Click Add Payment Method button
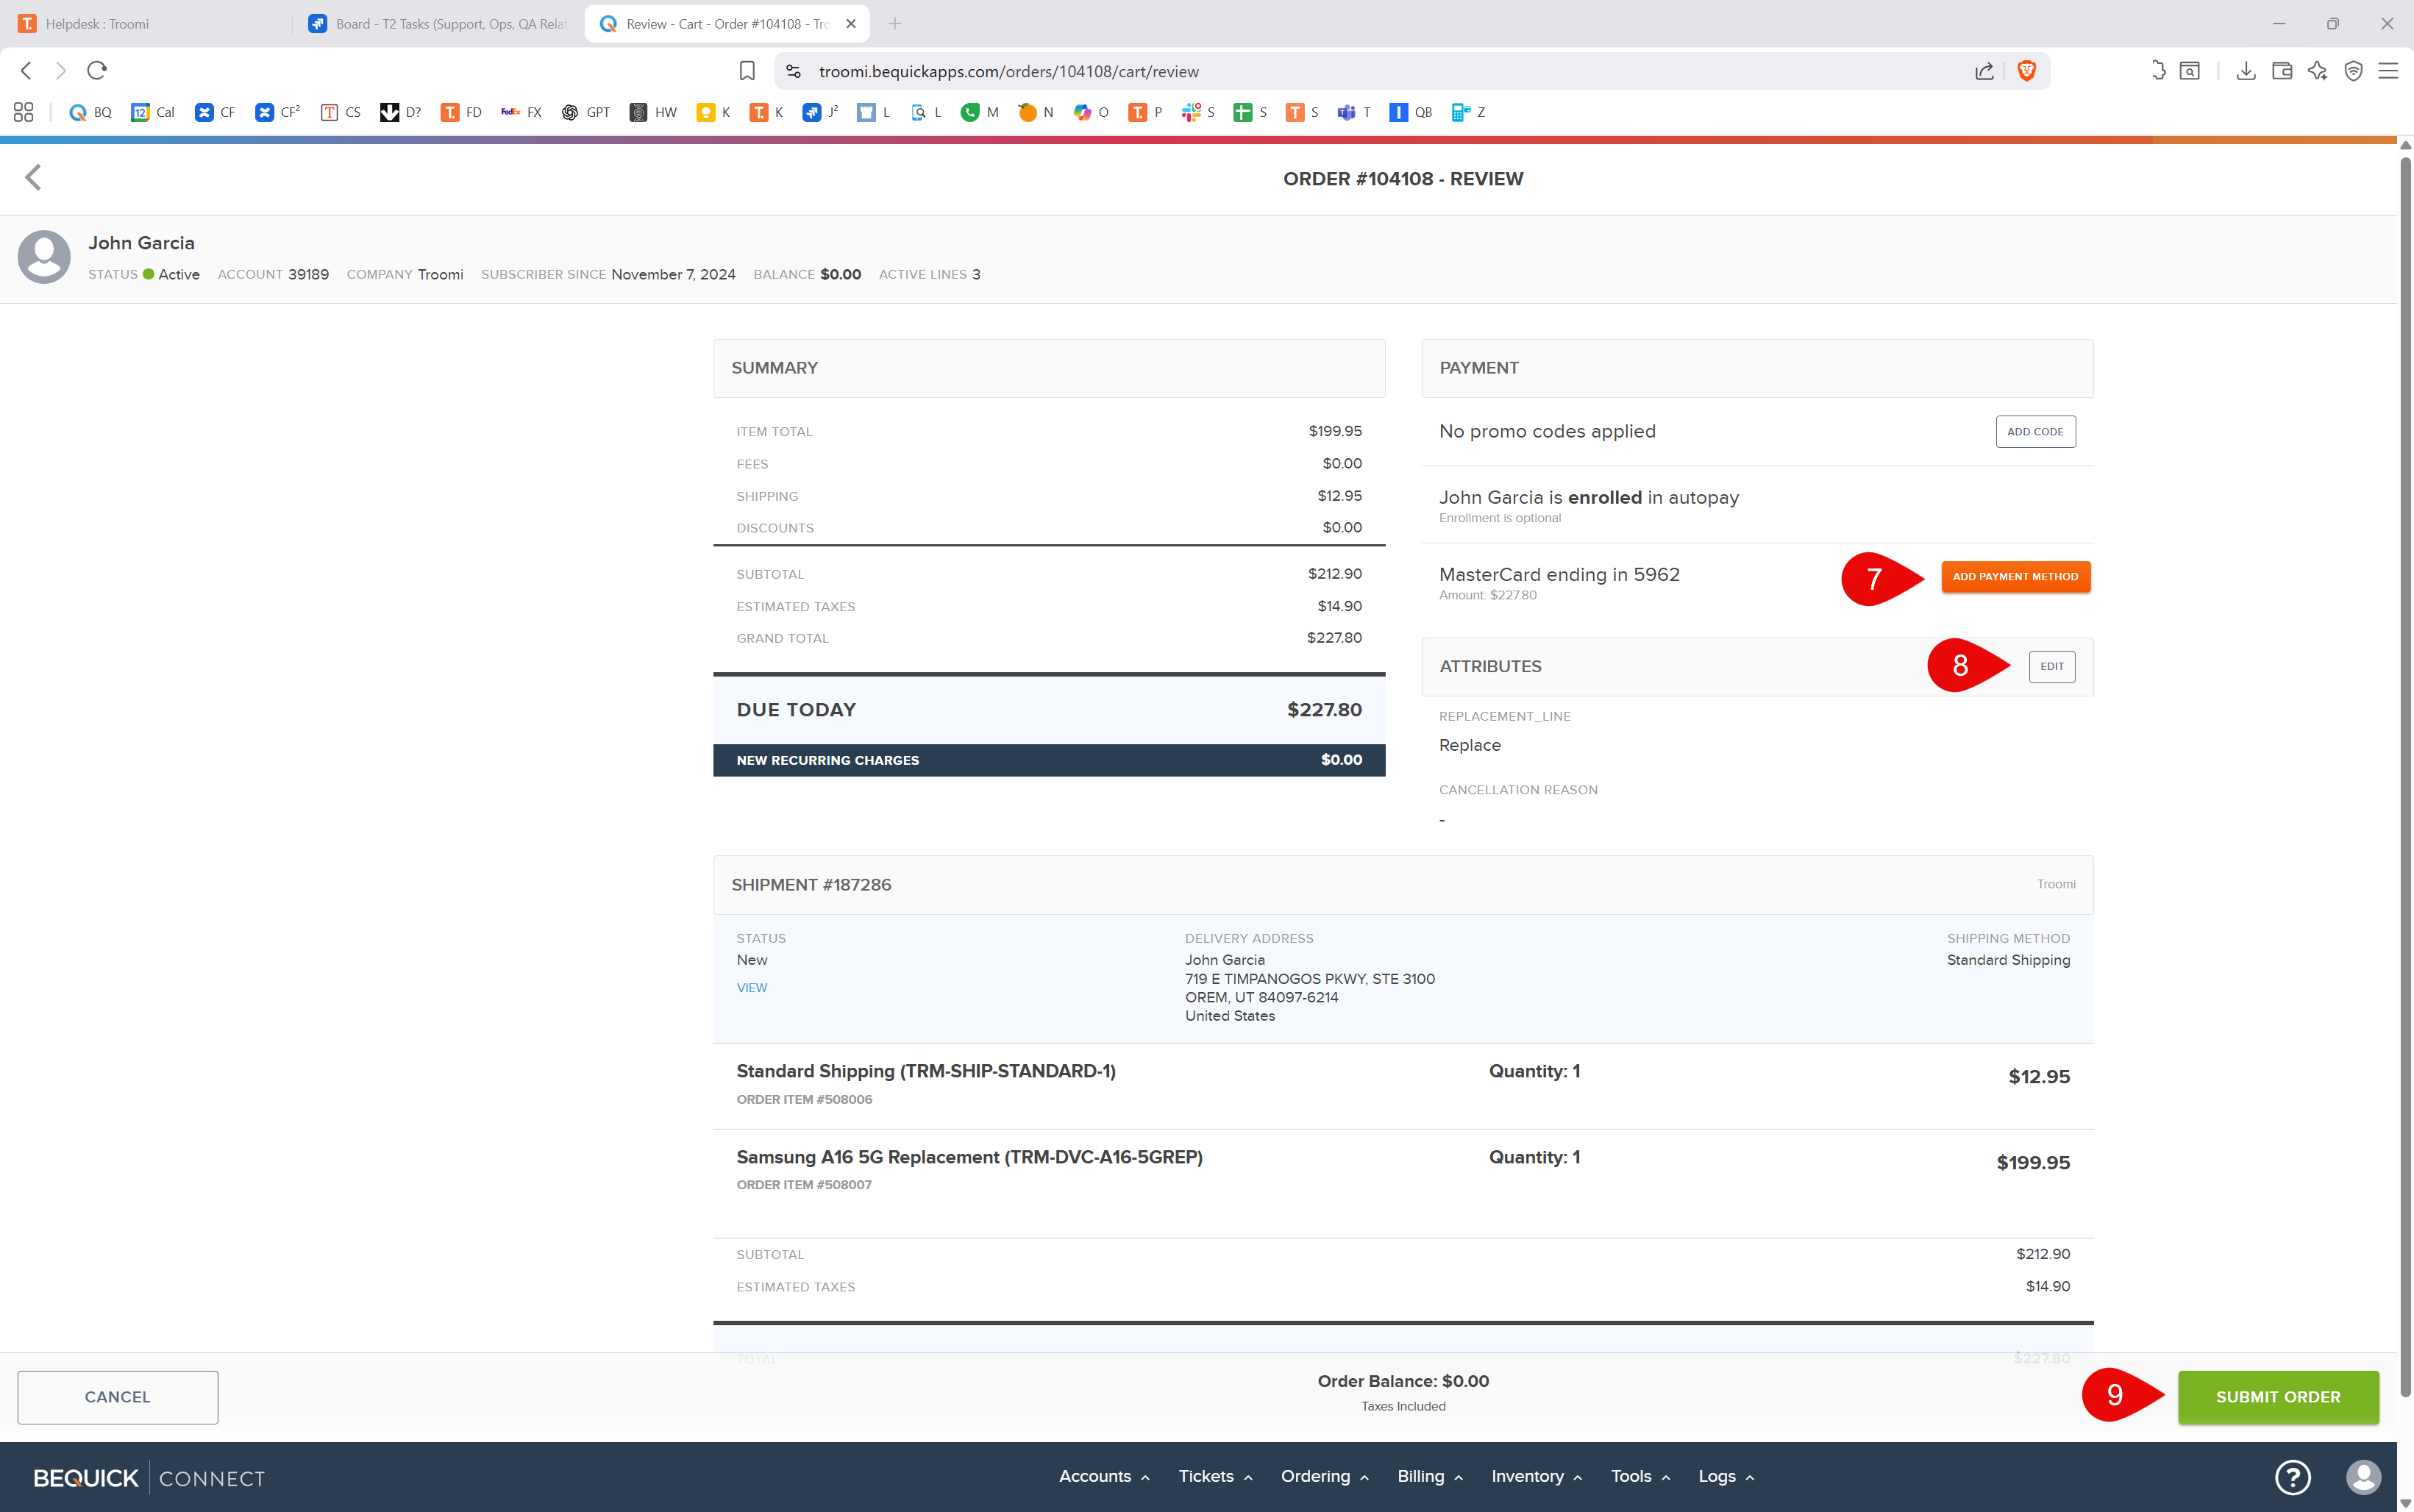This screenshot has width=2414, height=1512. [2015, 577]
